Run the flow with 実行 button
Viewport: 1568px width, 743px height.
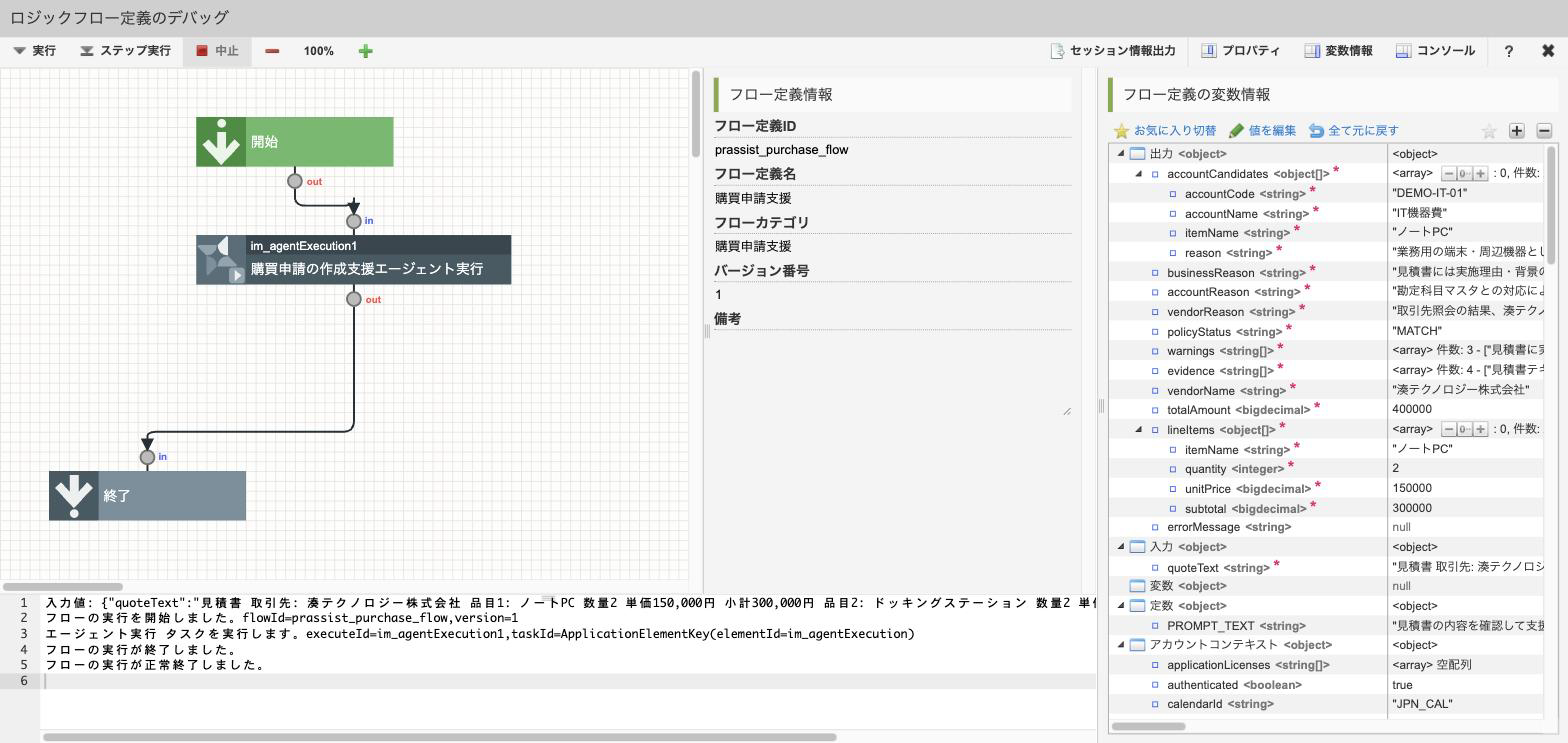34,51
